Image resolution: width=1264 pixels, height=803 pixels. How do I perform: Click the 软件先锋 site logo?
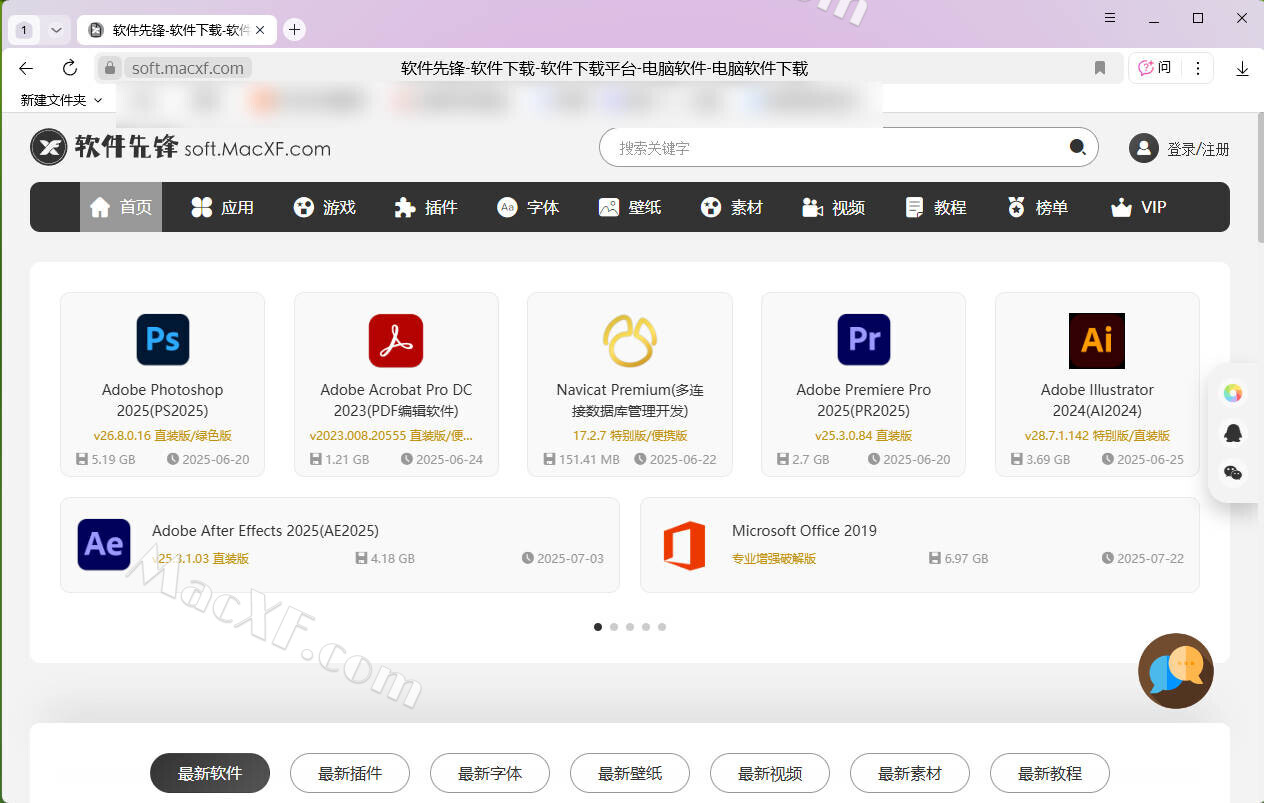180,147
